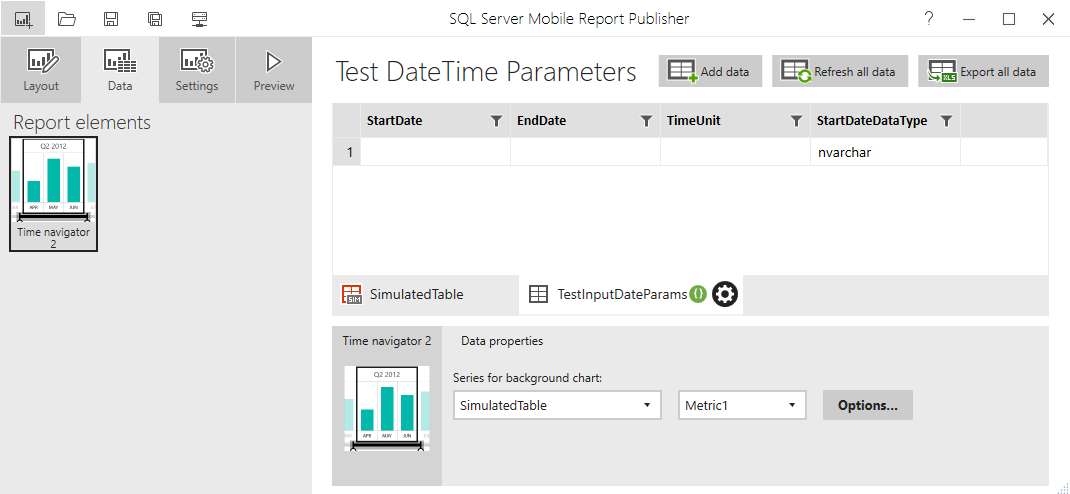1070x494 pixels.
Task: Filter the EndDate column
Action: click(646, 121)
